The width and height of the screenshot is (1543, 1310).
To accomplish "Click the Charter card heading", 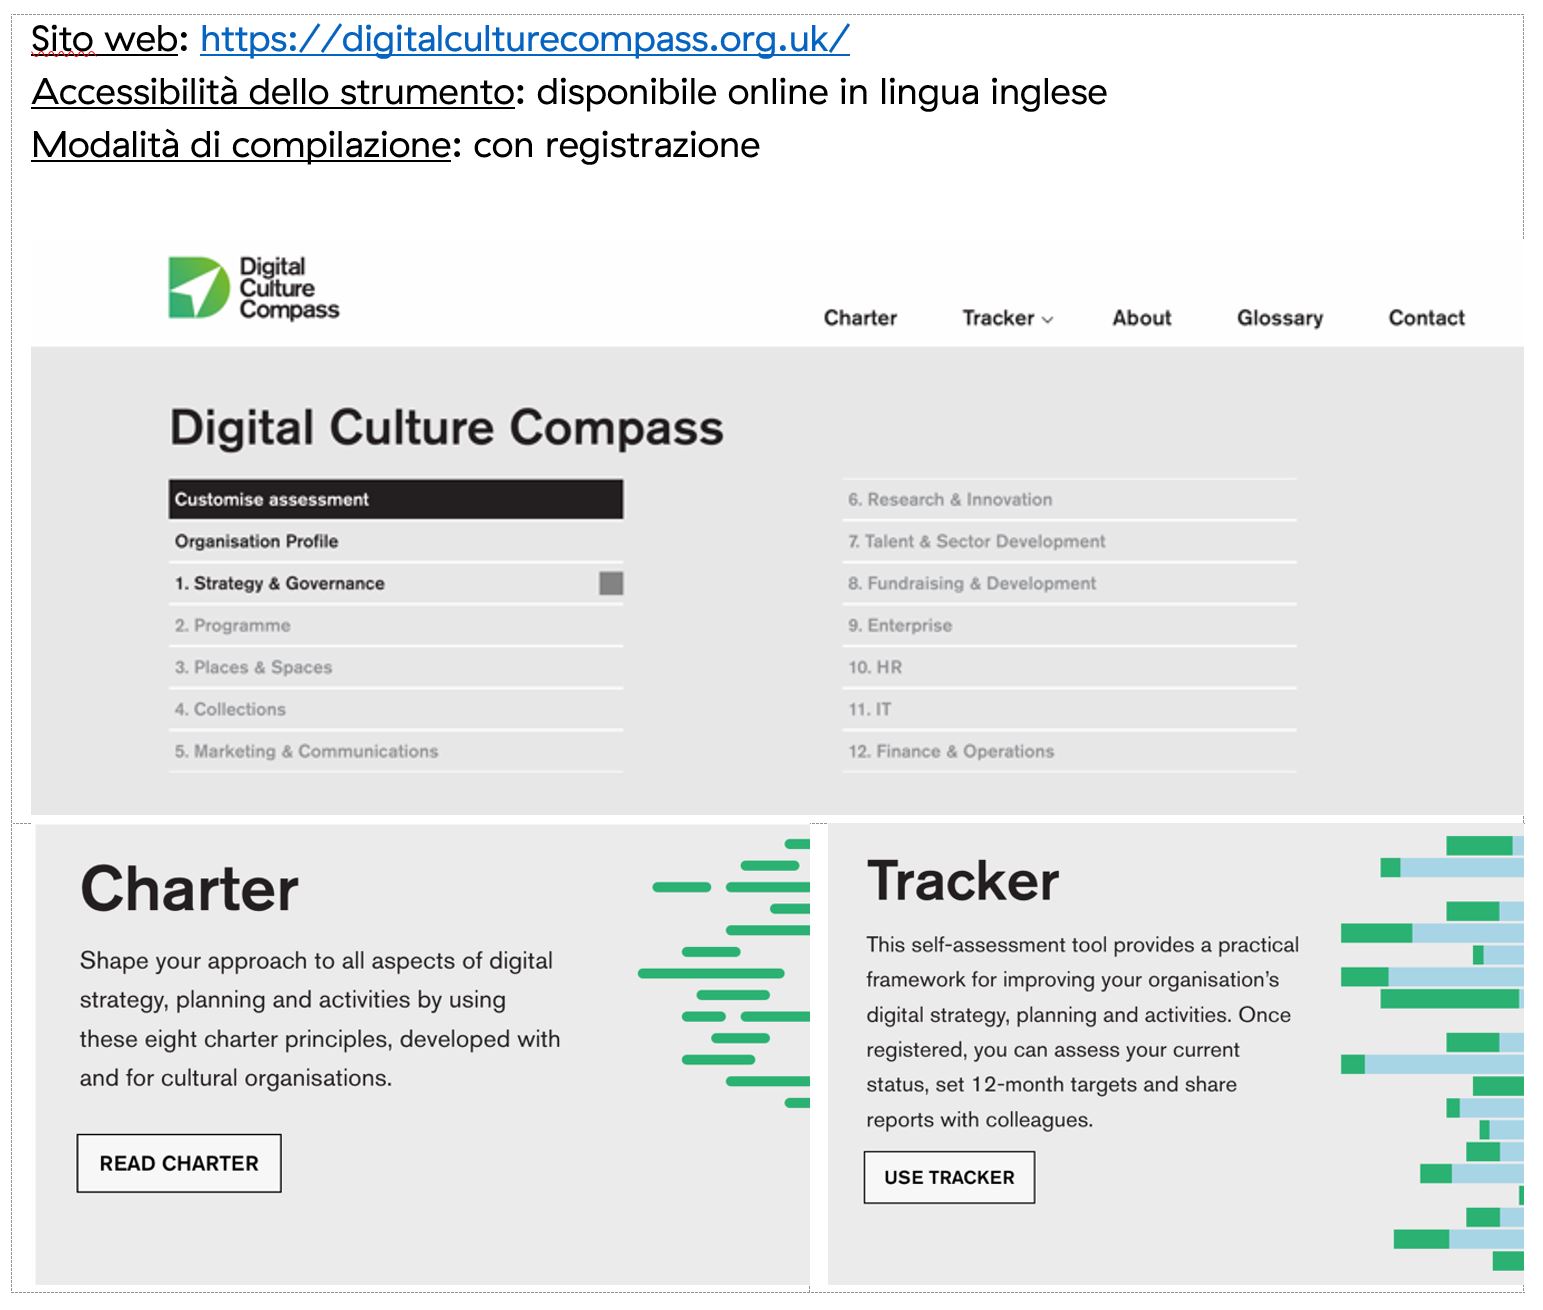I will tap(189, 888).
